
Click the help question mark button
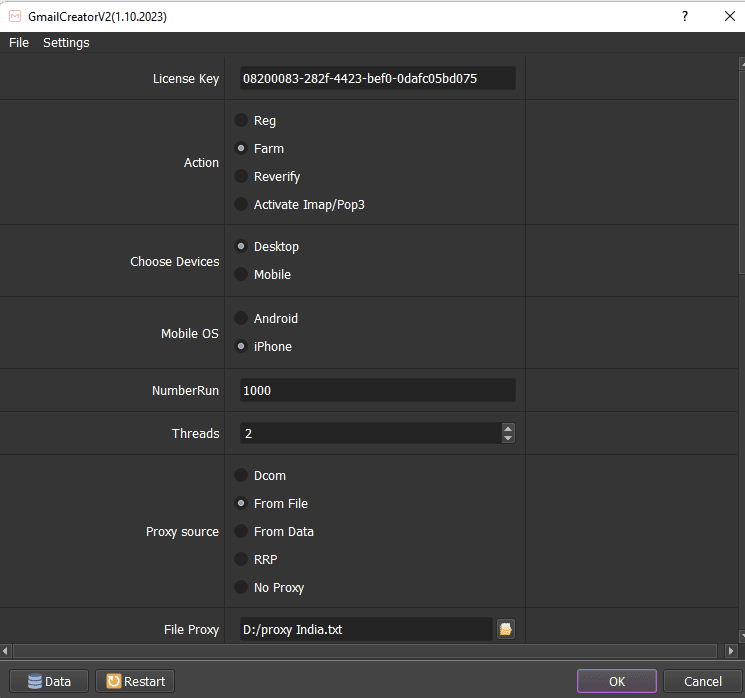pos(685,17)
